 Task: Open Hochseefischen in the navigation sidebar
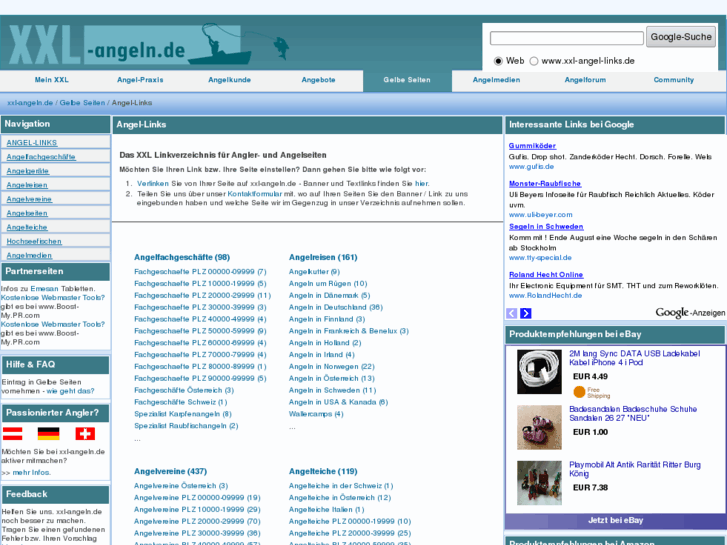click(x=34, y=241)
